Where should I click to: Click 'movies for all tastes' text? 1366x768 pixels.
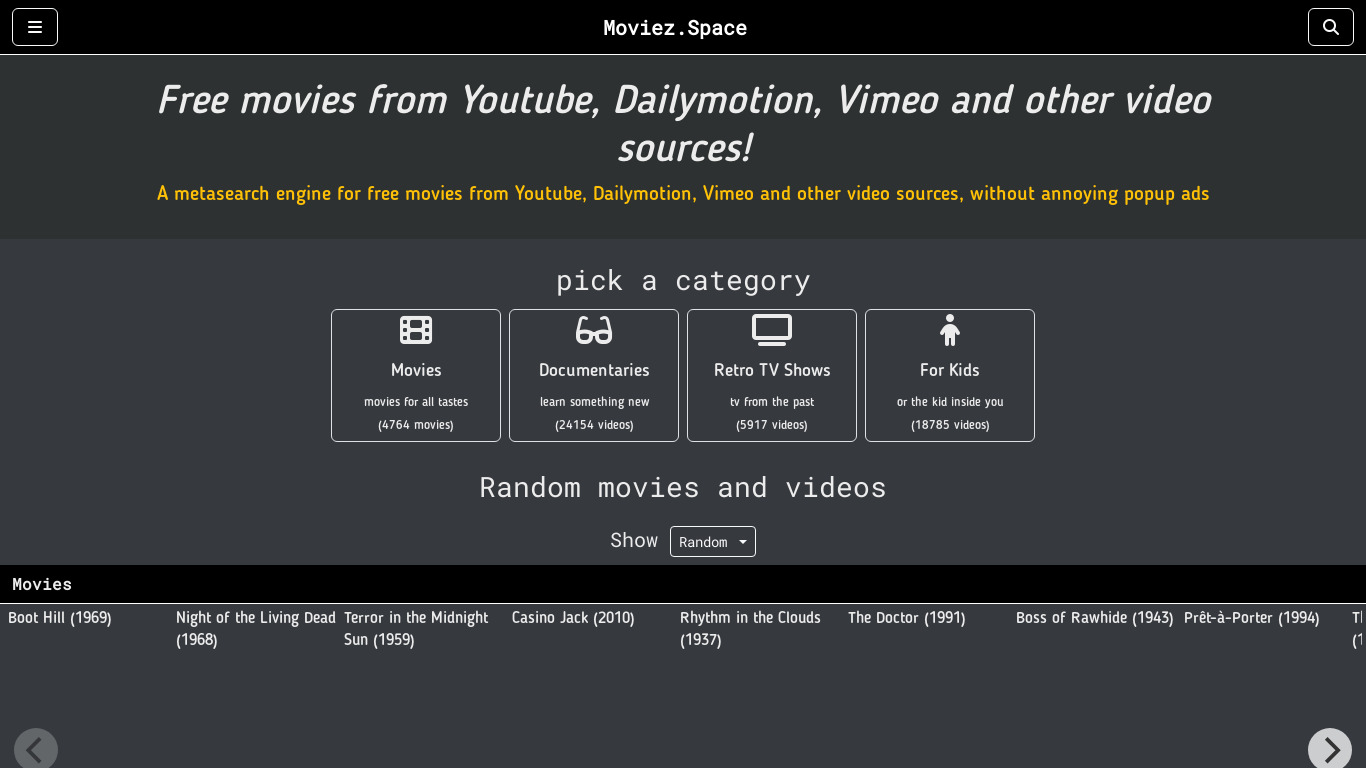[x=416, y=402]
